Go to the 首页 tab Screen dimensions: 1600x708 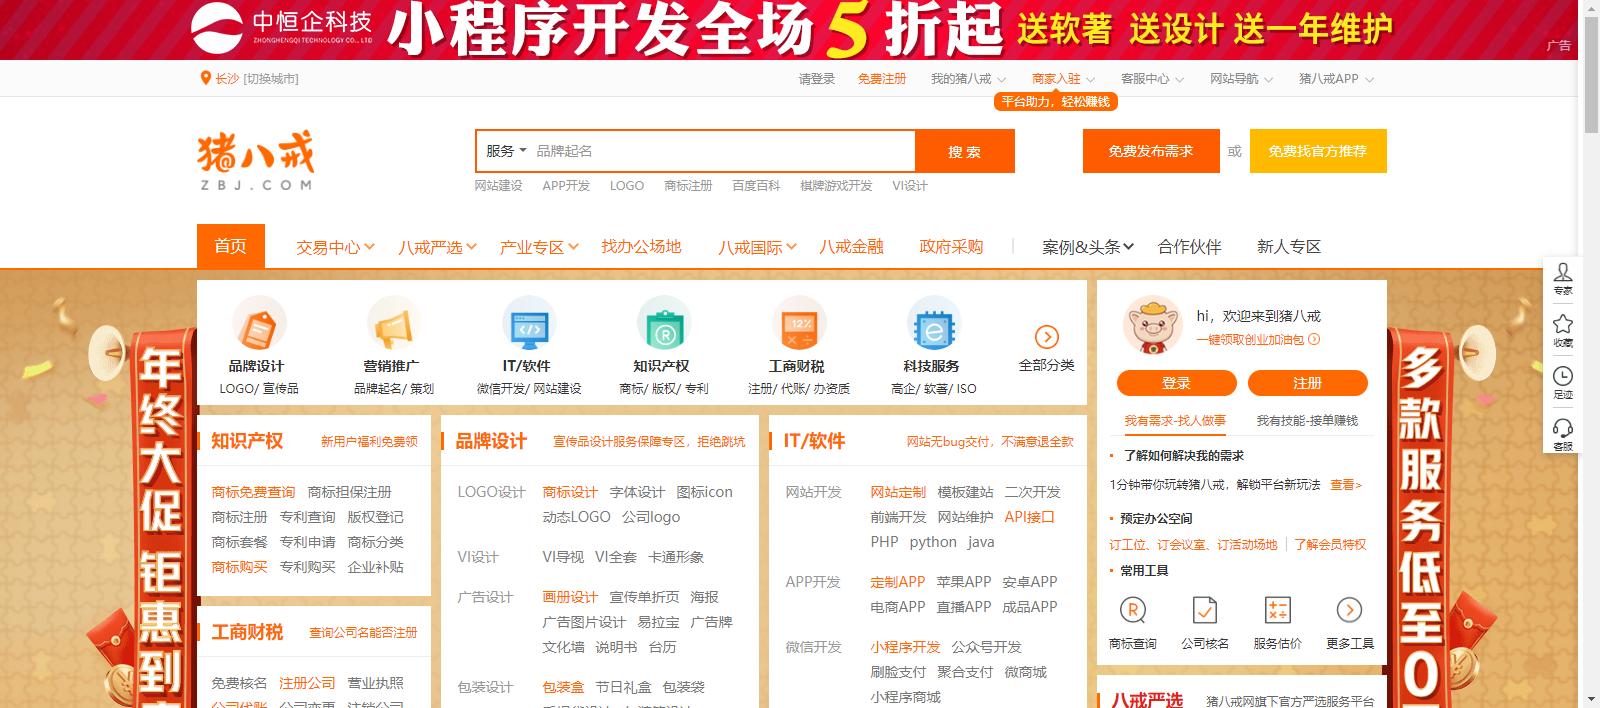pyautogui.click(x=231, y=246)
